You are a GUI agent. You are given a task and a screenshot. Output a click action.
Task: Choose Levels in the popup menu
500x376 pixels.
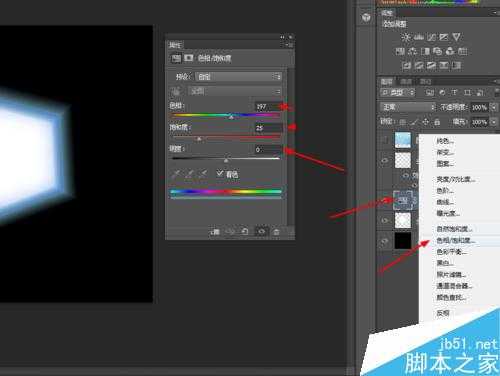click(x=445, y=191)
